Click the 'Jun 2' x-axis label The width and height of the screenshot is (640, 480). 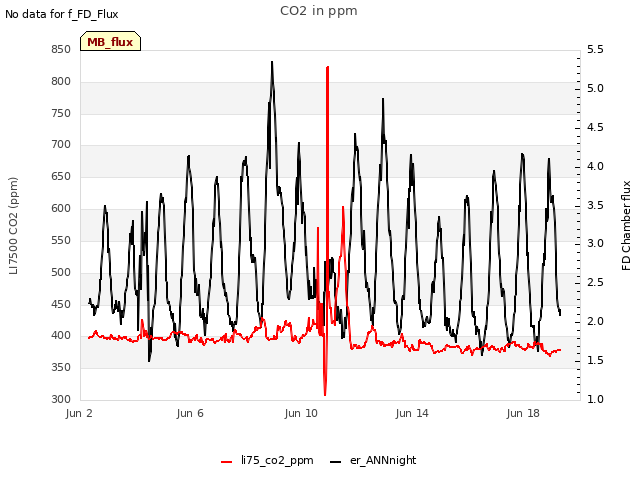(x=79, y=413)
